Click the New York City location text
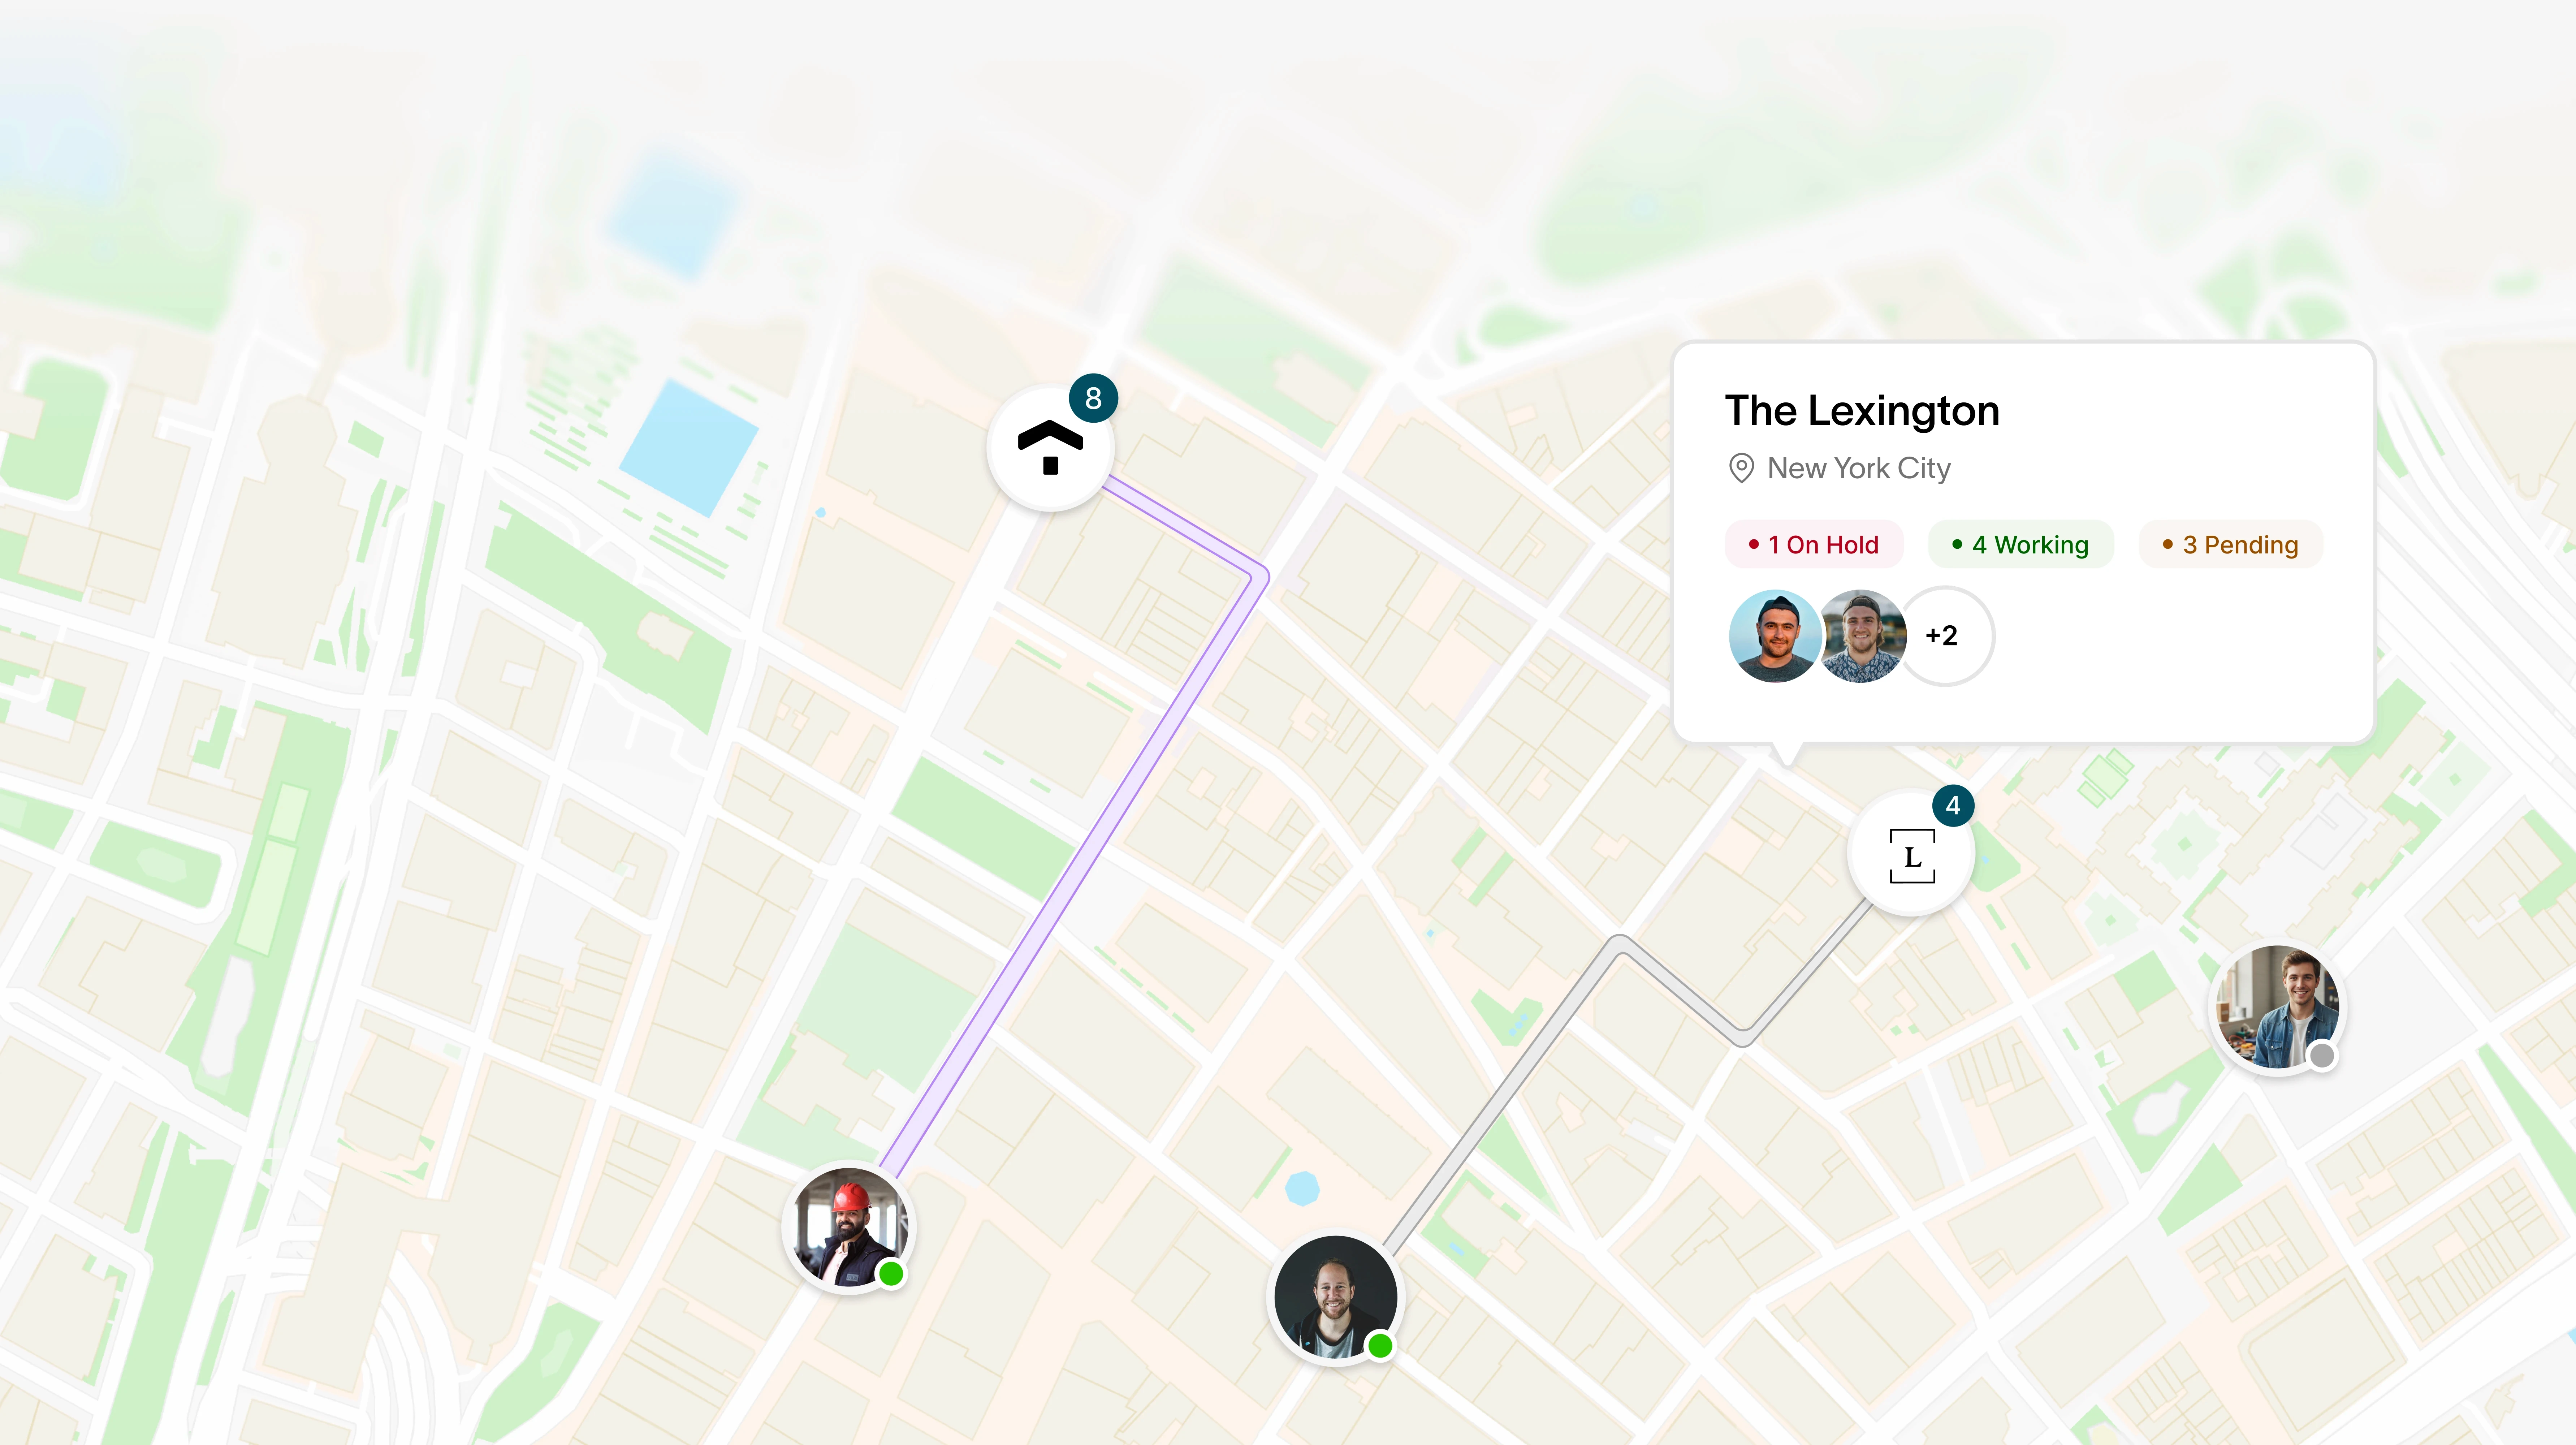The width and height of the screenshot is (2576, 1445). pos(1859,468)
